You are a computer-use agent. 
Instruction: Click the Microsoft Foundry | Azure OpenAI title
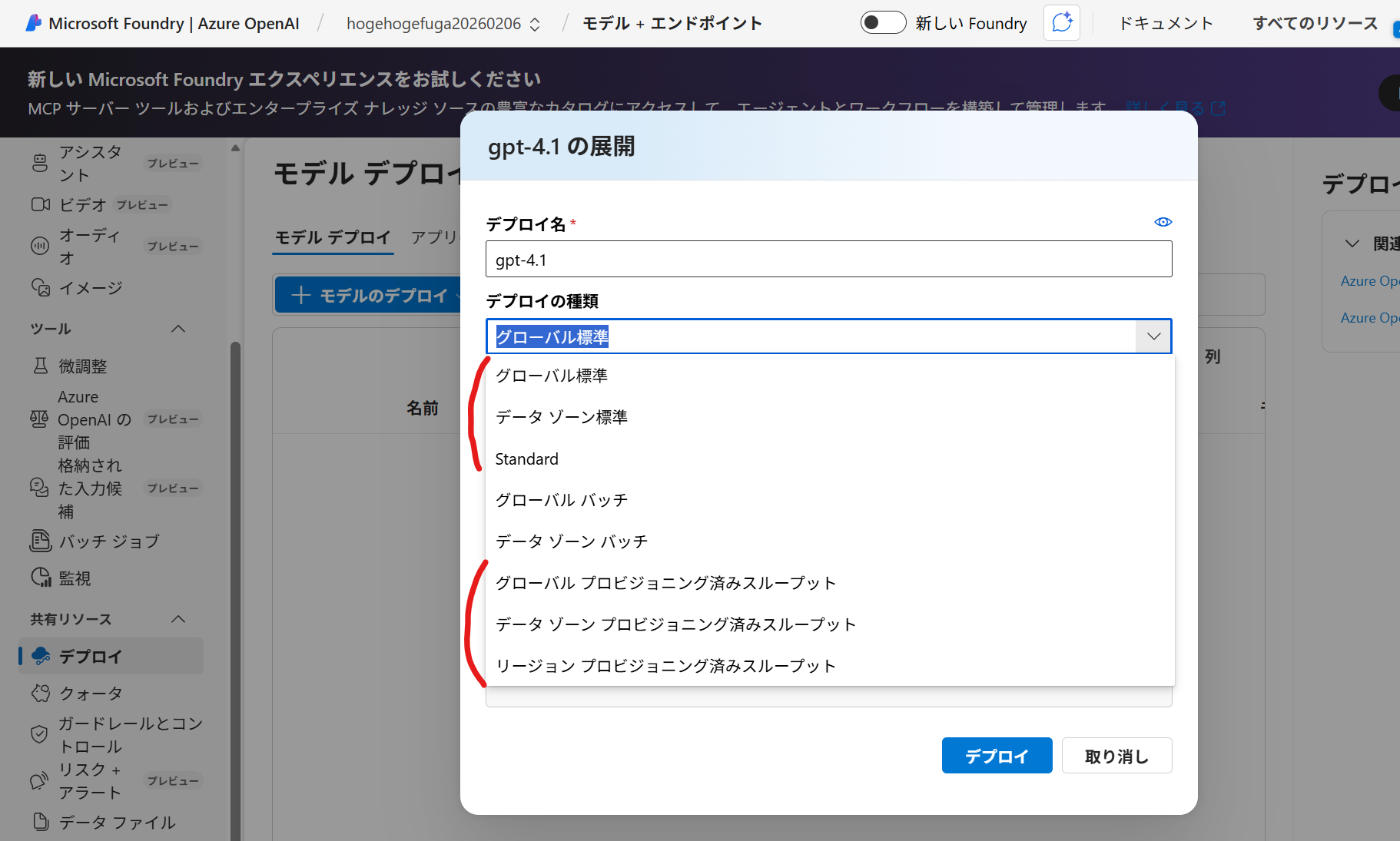(x=173, y=23)
